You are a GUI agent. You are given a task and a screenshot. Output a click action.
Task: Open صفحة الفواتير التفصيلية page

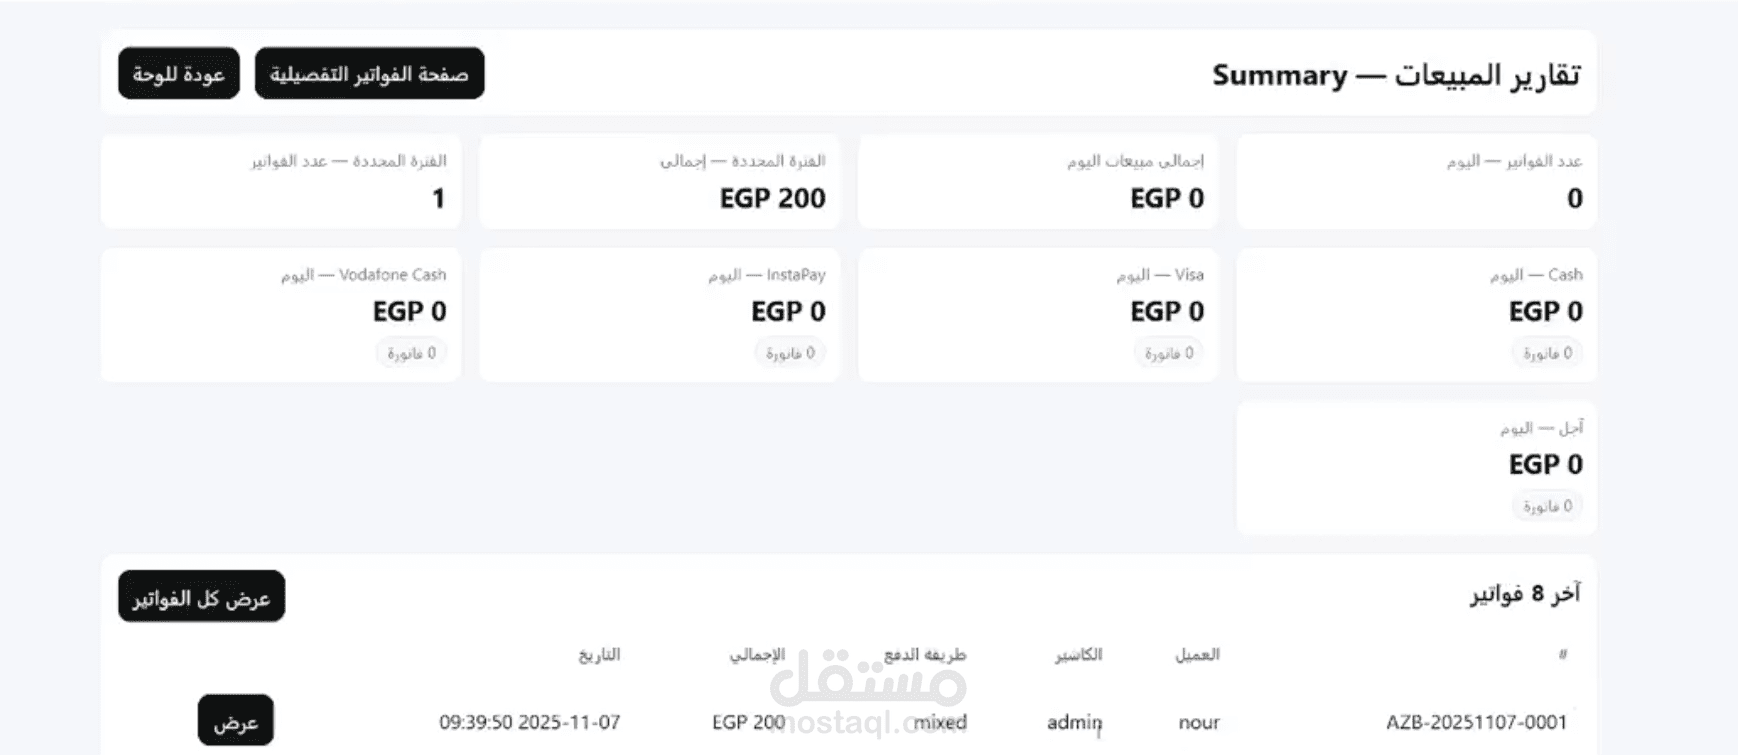[x=369, y=73]
